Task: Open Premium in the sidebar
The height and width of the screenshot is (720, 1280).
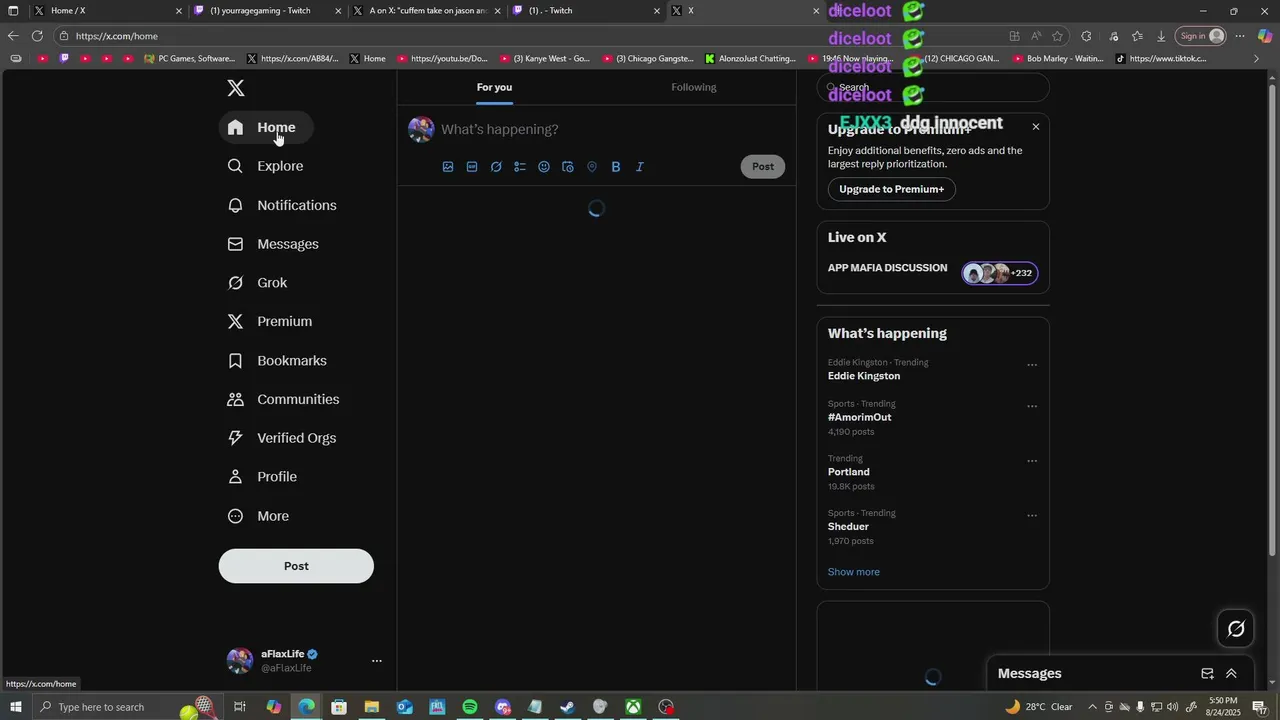Action: [x=270, y=321]
